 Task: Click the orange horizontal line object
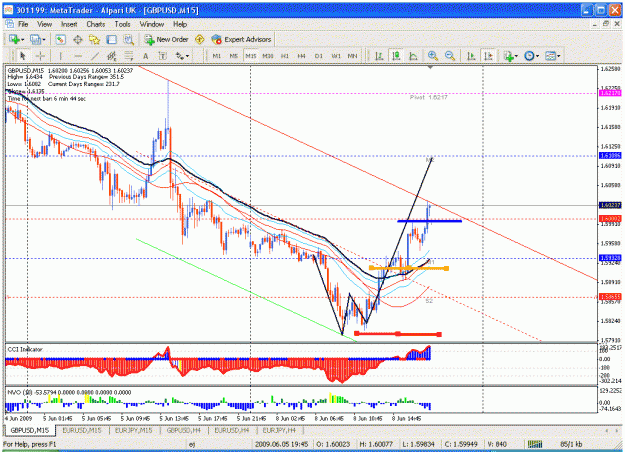(x=409, y=268)
